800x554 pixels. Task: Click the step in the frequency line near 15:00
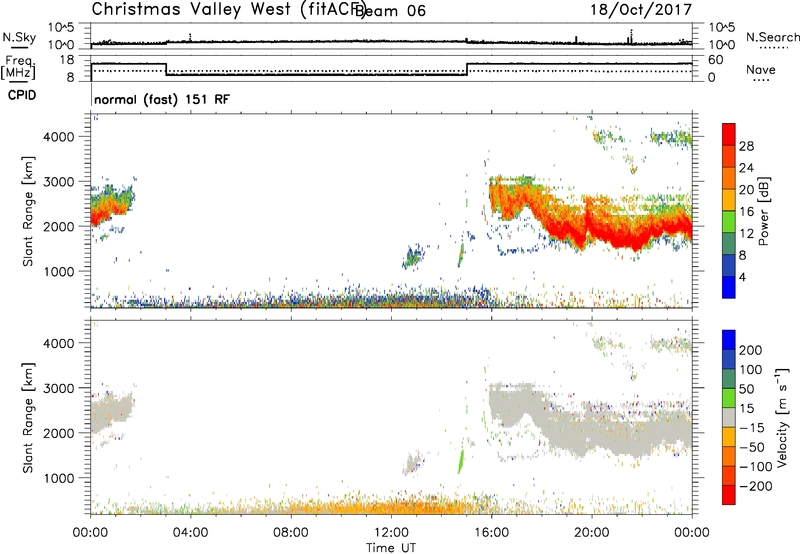pyautogui.click(x=467, y=69)
